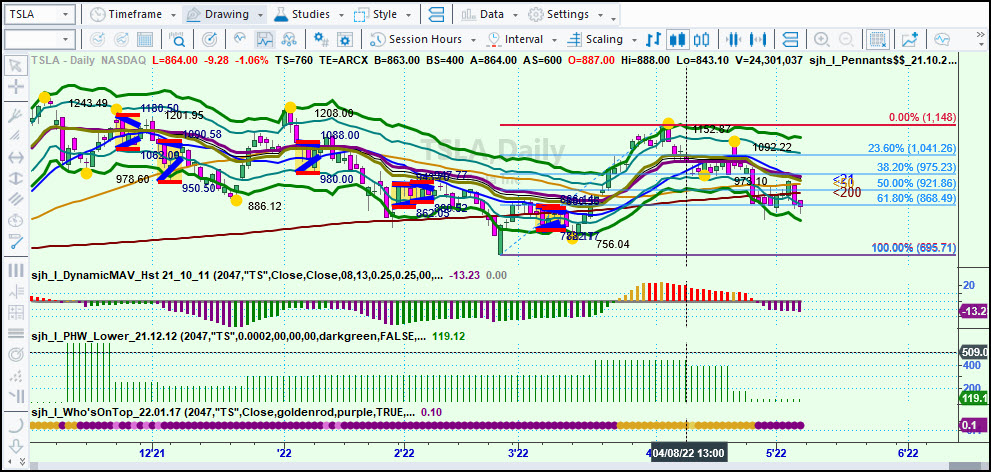Toggle the highlighted chart-wave panel icon
The image size is (991, 472).
pyautogui.click(x=265, y=39)
